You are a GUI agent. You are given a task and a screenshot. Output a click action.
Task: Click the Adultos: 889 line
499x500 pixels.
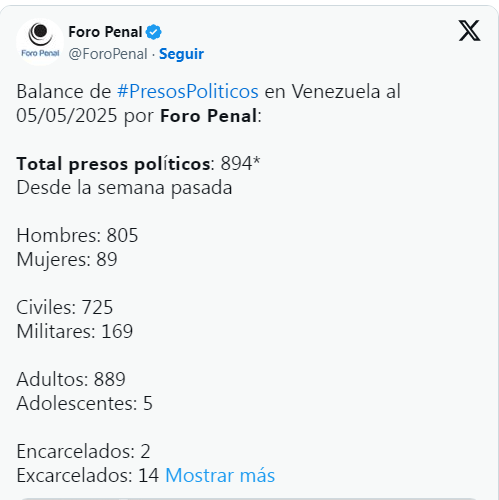click(x=71, y=379)
